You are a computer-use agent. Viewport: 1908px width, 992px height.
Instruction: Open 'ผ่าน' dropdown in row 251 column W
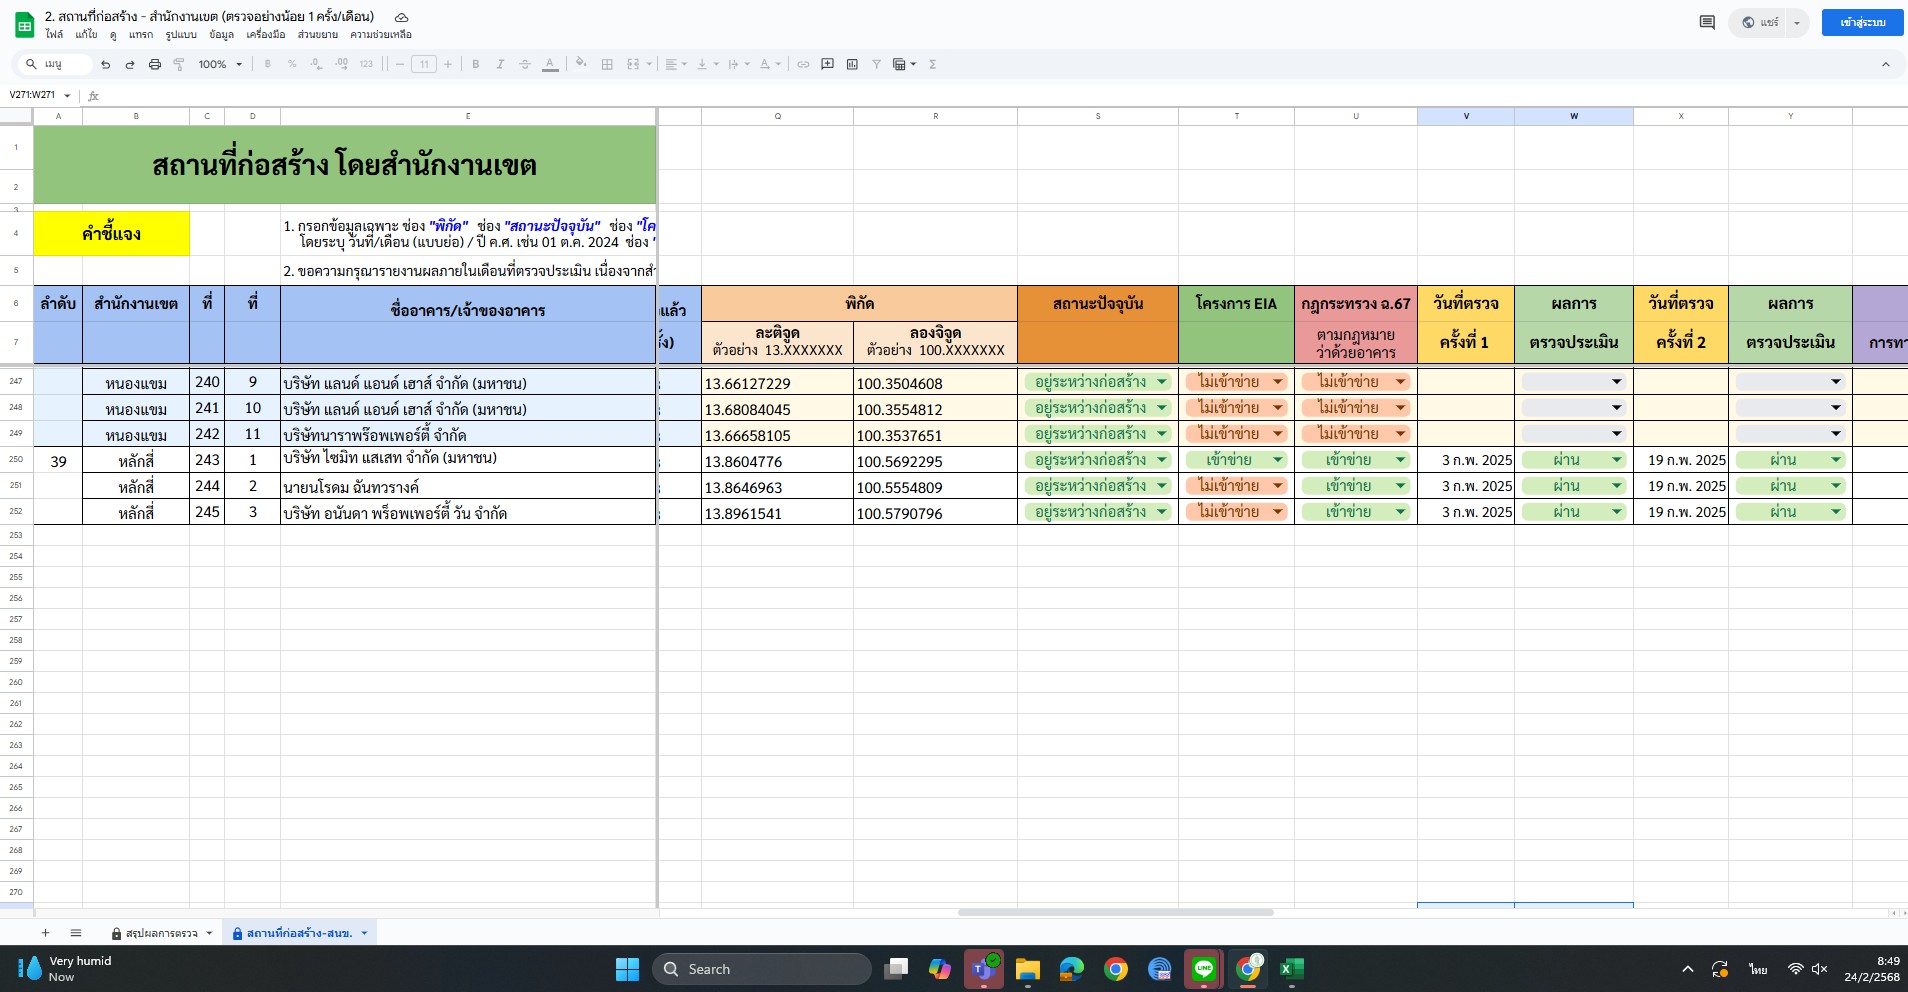[1616, 486]
